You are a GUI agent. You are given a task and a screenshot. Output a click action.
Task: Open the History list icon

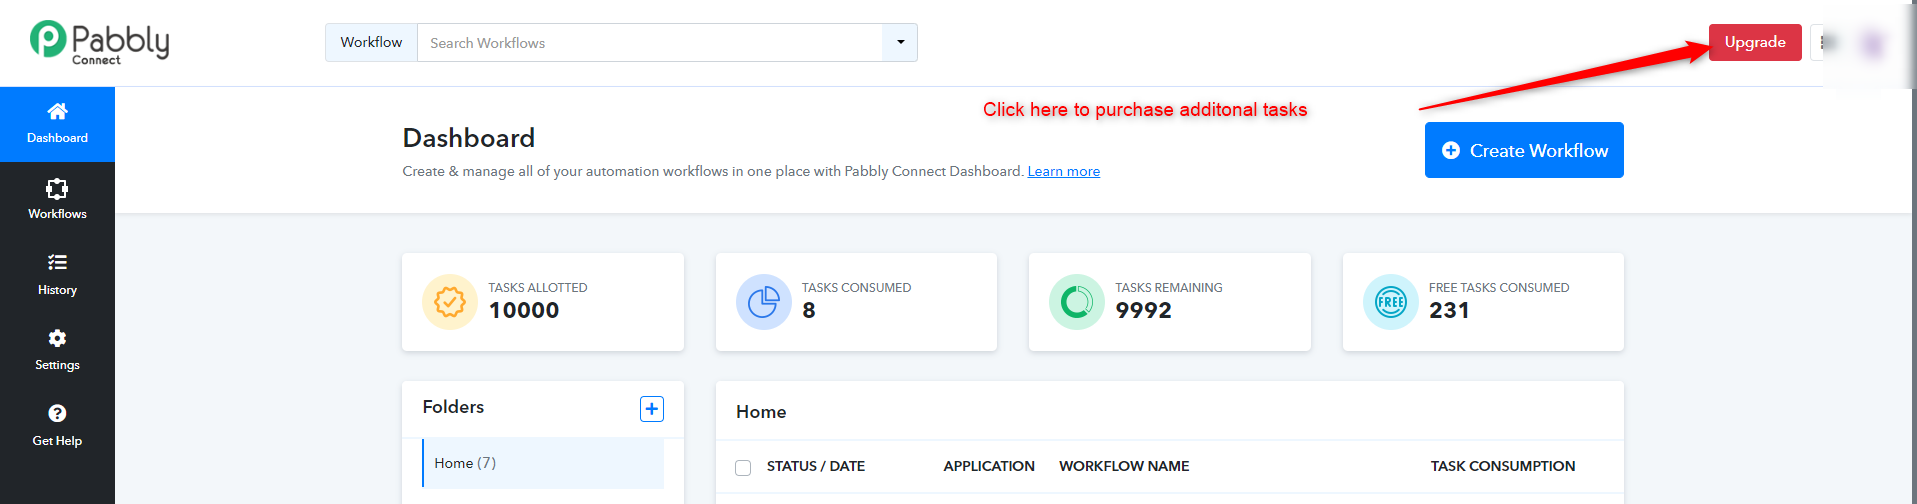(x=57, y=262)
